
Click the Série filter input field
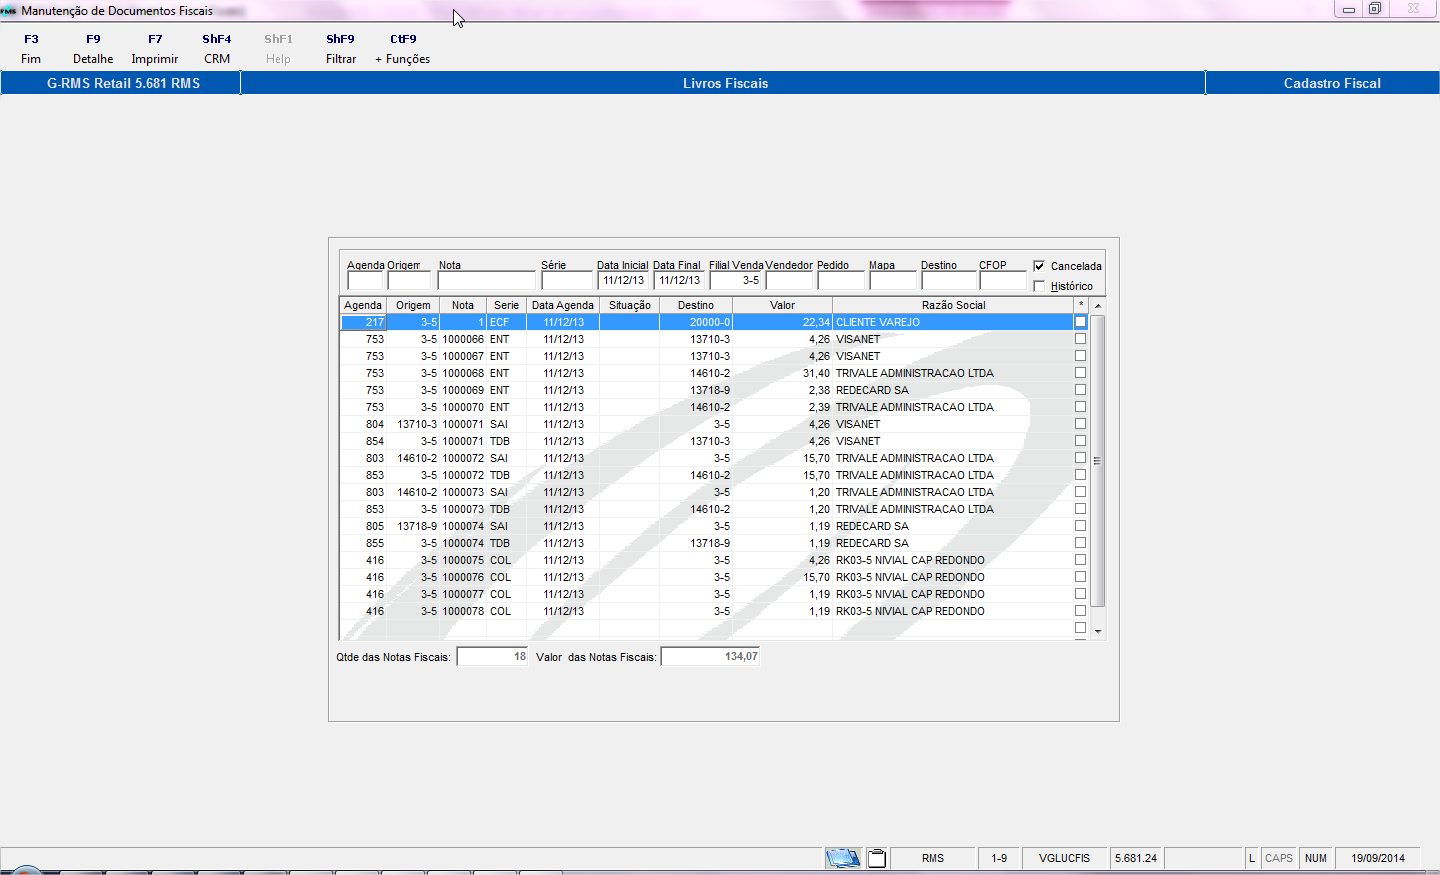[x=567, y=281]
